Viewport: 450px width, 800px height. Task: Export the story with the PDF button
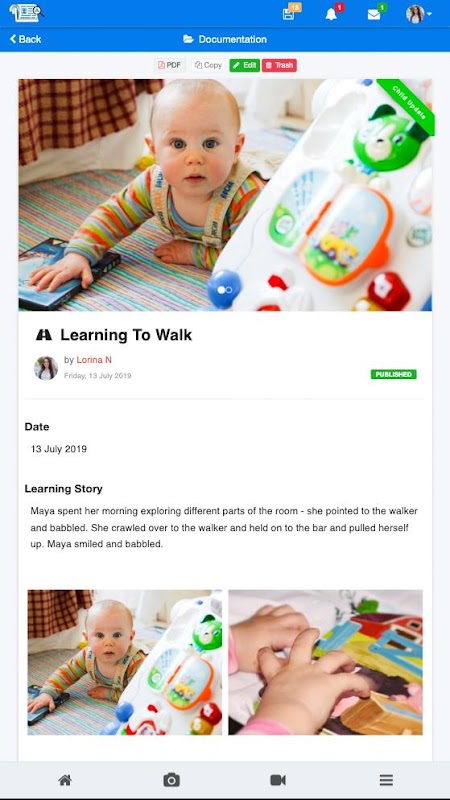tap(169, 65)
